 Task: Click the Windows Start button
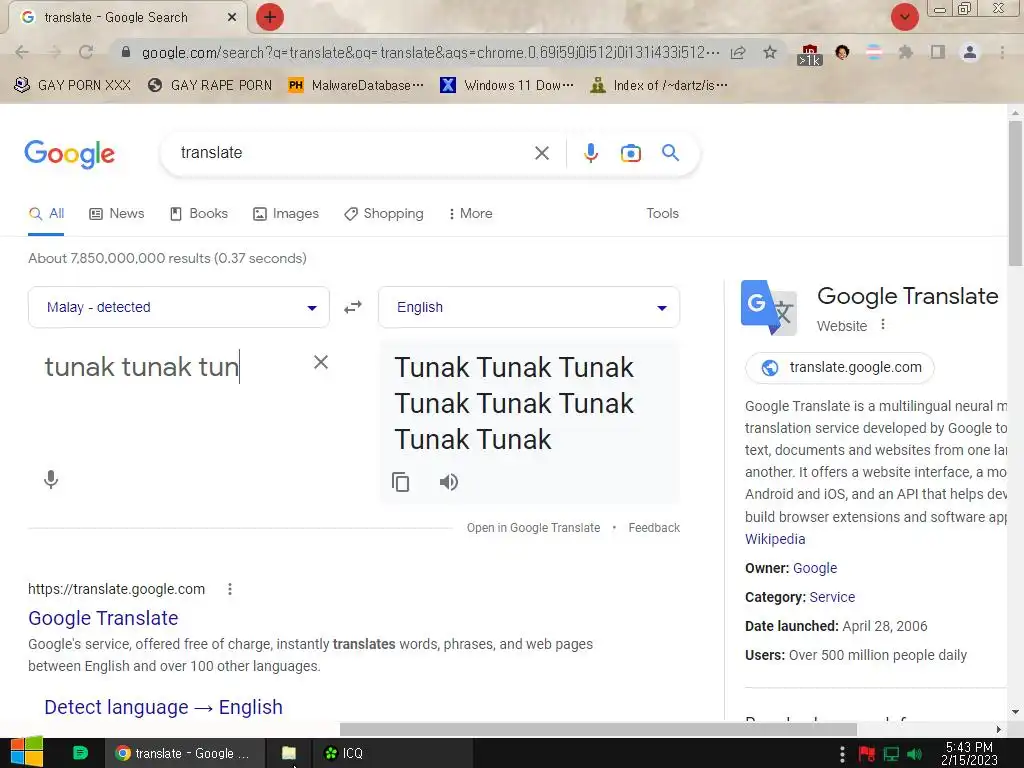click(x=27, y=752)
